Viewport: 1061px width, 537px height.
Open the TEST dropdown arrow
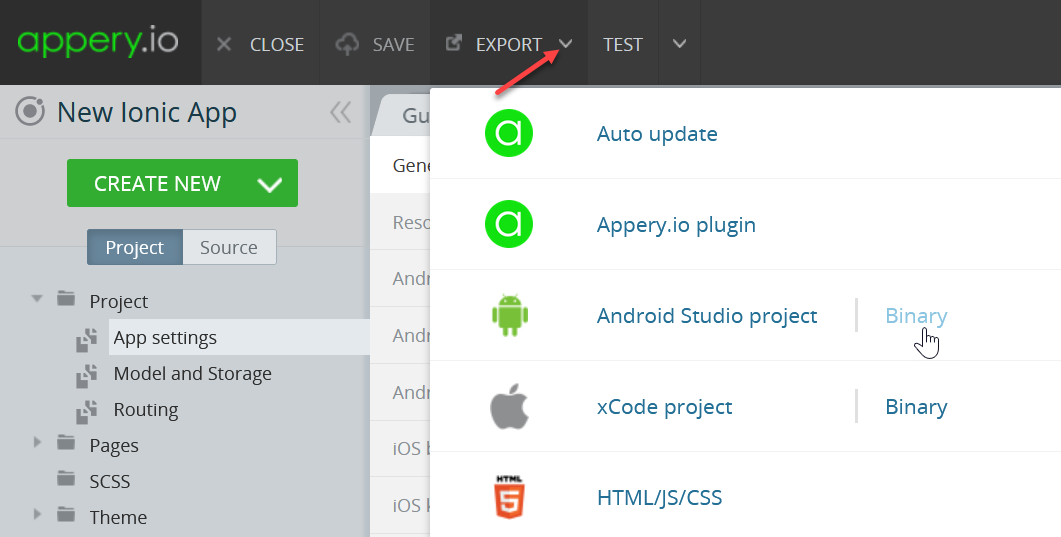click(x=679, y=44)
